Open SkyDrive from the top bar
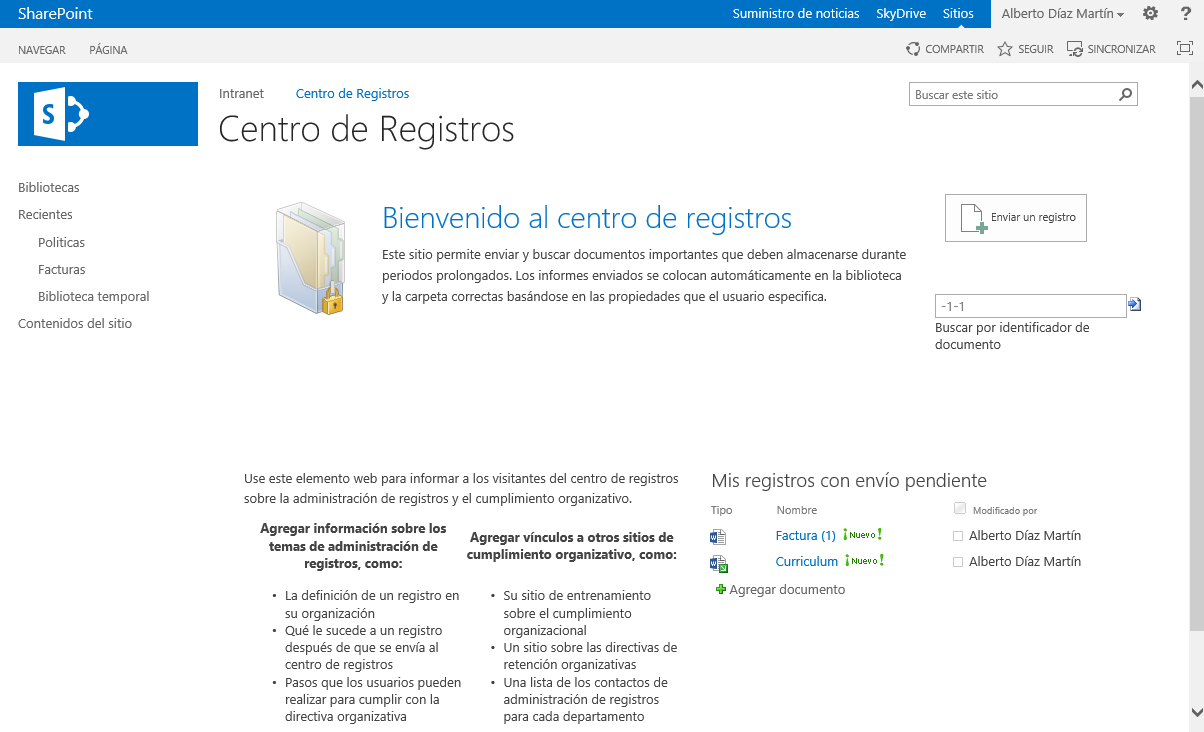The height and width of the screenshot is (732, 1204). (900, 14)
